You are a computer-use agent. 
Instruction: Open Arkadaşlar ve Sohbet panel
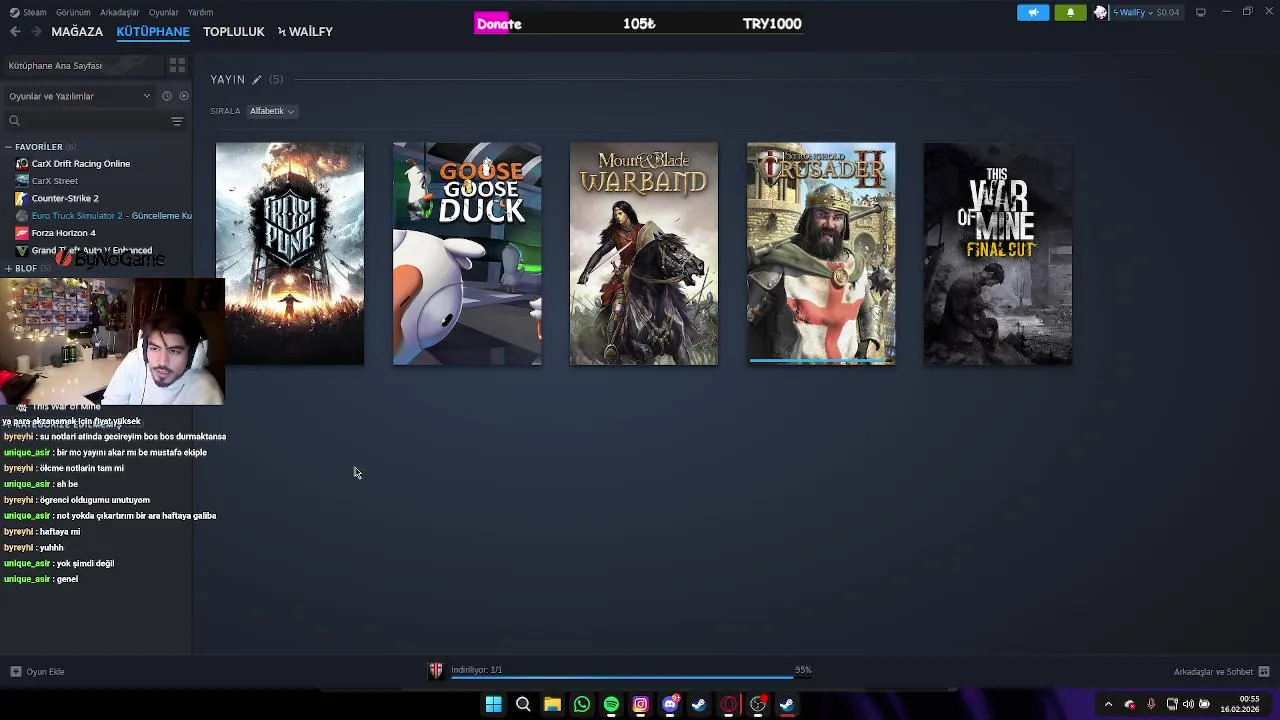pyautogui.click(x=1221, y=672)
